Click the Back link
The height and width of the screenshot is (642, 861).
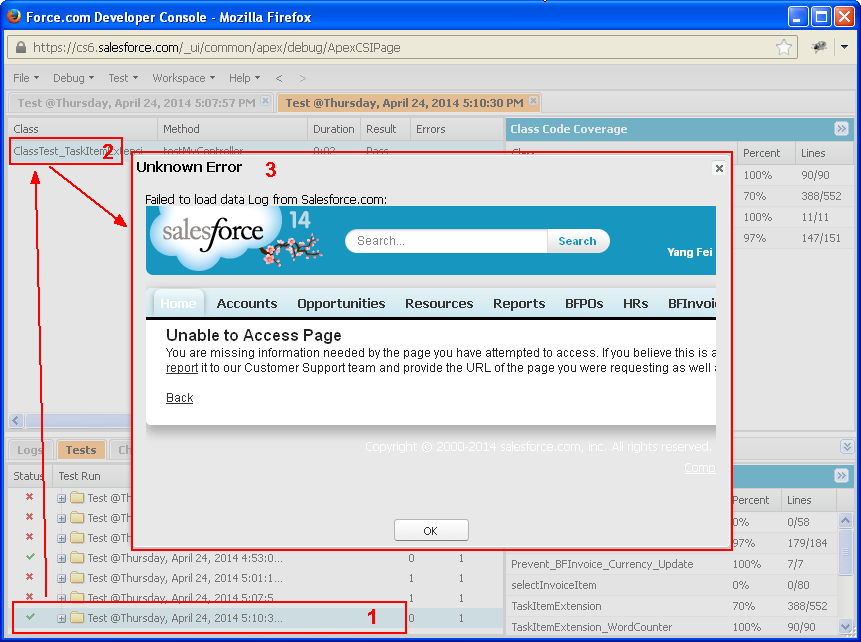(x=180, y=398)
